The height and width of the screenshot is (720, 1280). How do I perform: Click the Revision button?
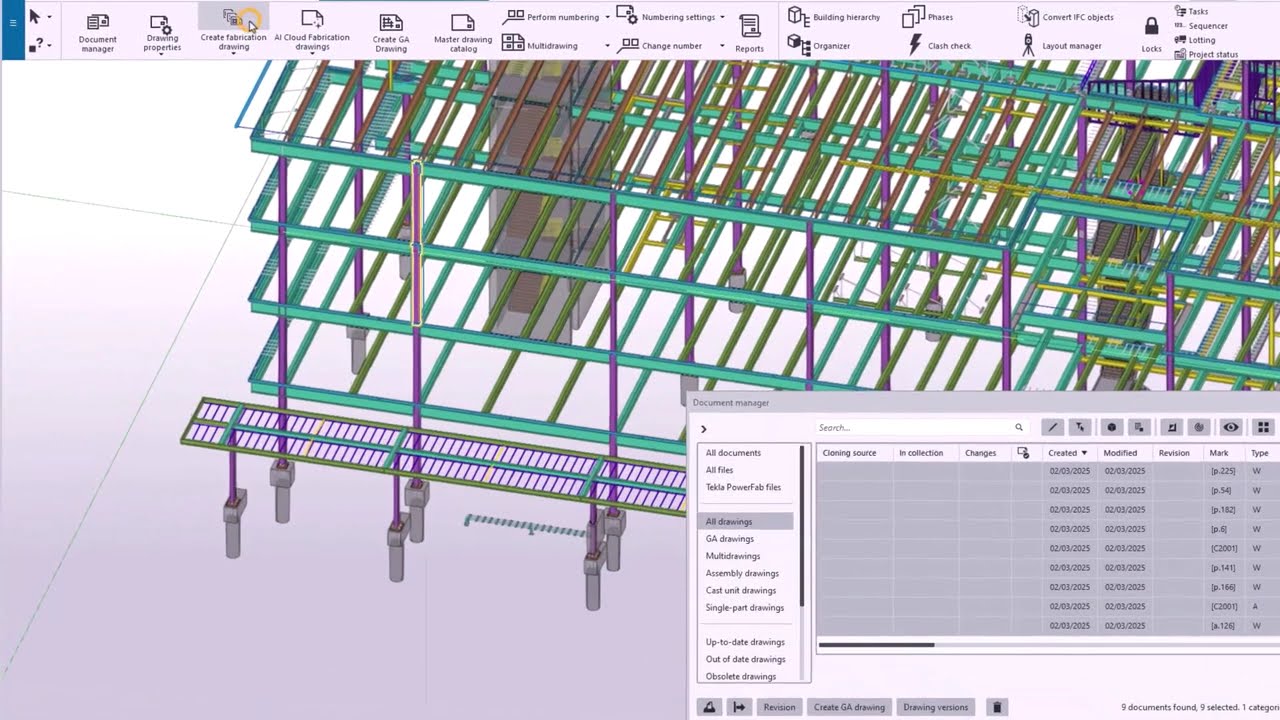click(779, 707)
